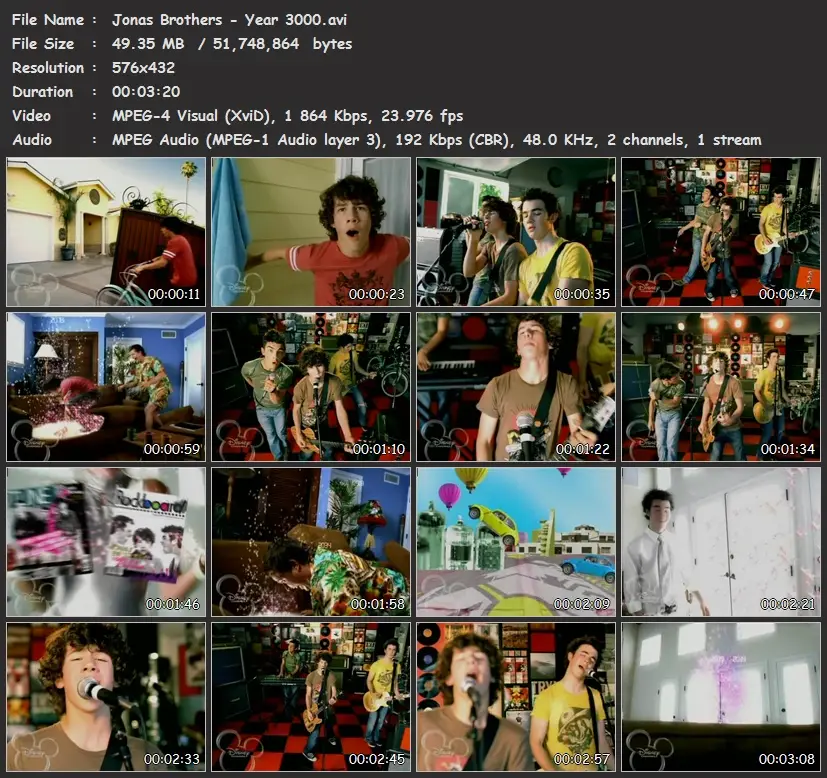Image resolution: width=827 pixels, height=778 pixels.
Task: Select the close-up singer frame at 00:02:33
Action: (x=106, y=697)
